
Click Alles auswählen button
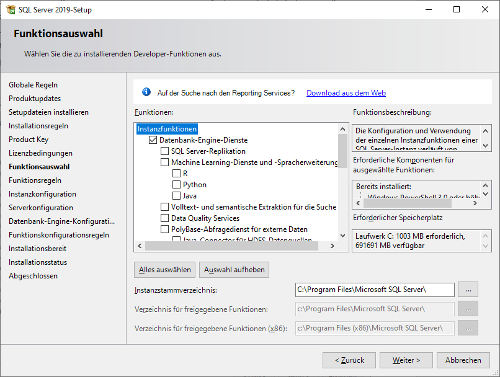[x=165, y=270]
